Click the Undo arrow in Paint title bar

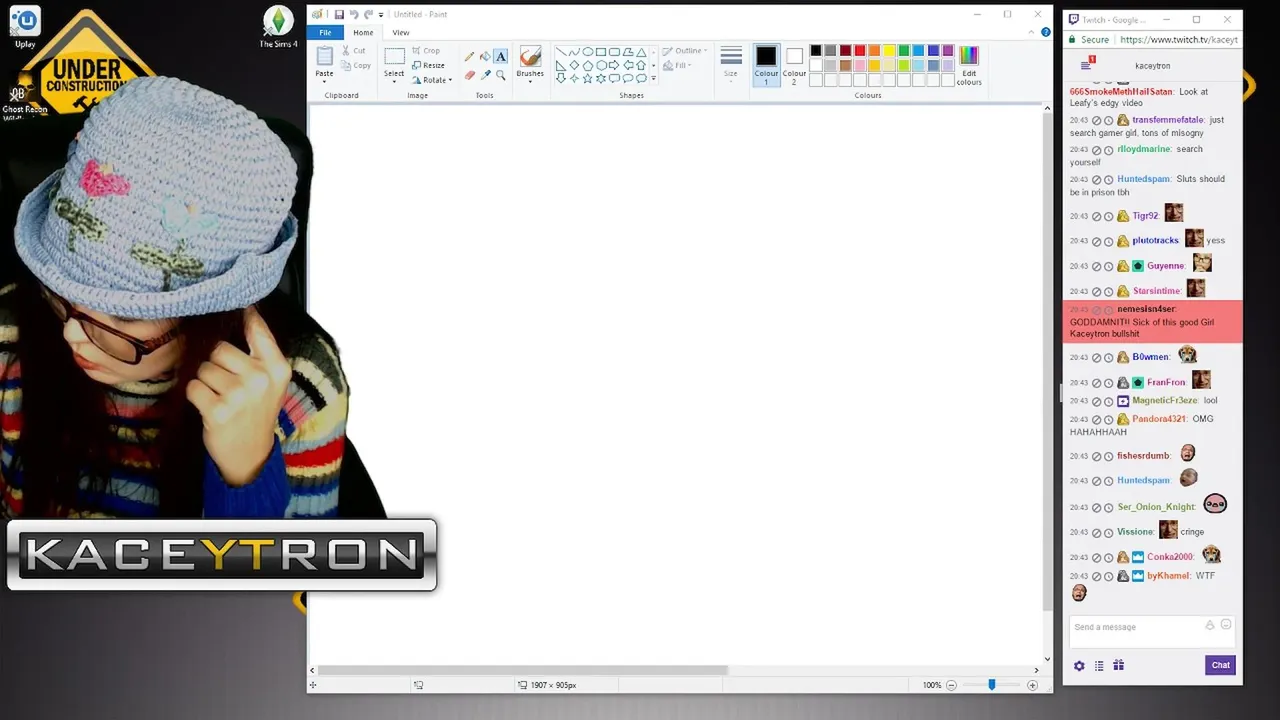point(354,14)
